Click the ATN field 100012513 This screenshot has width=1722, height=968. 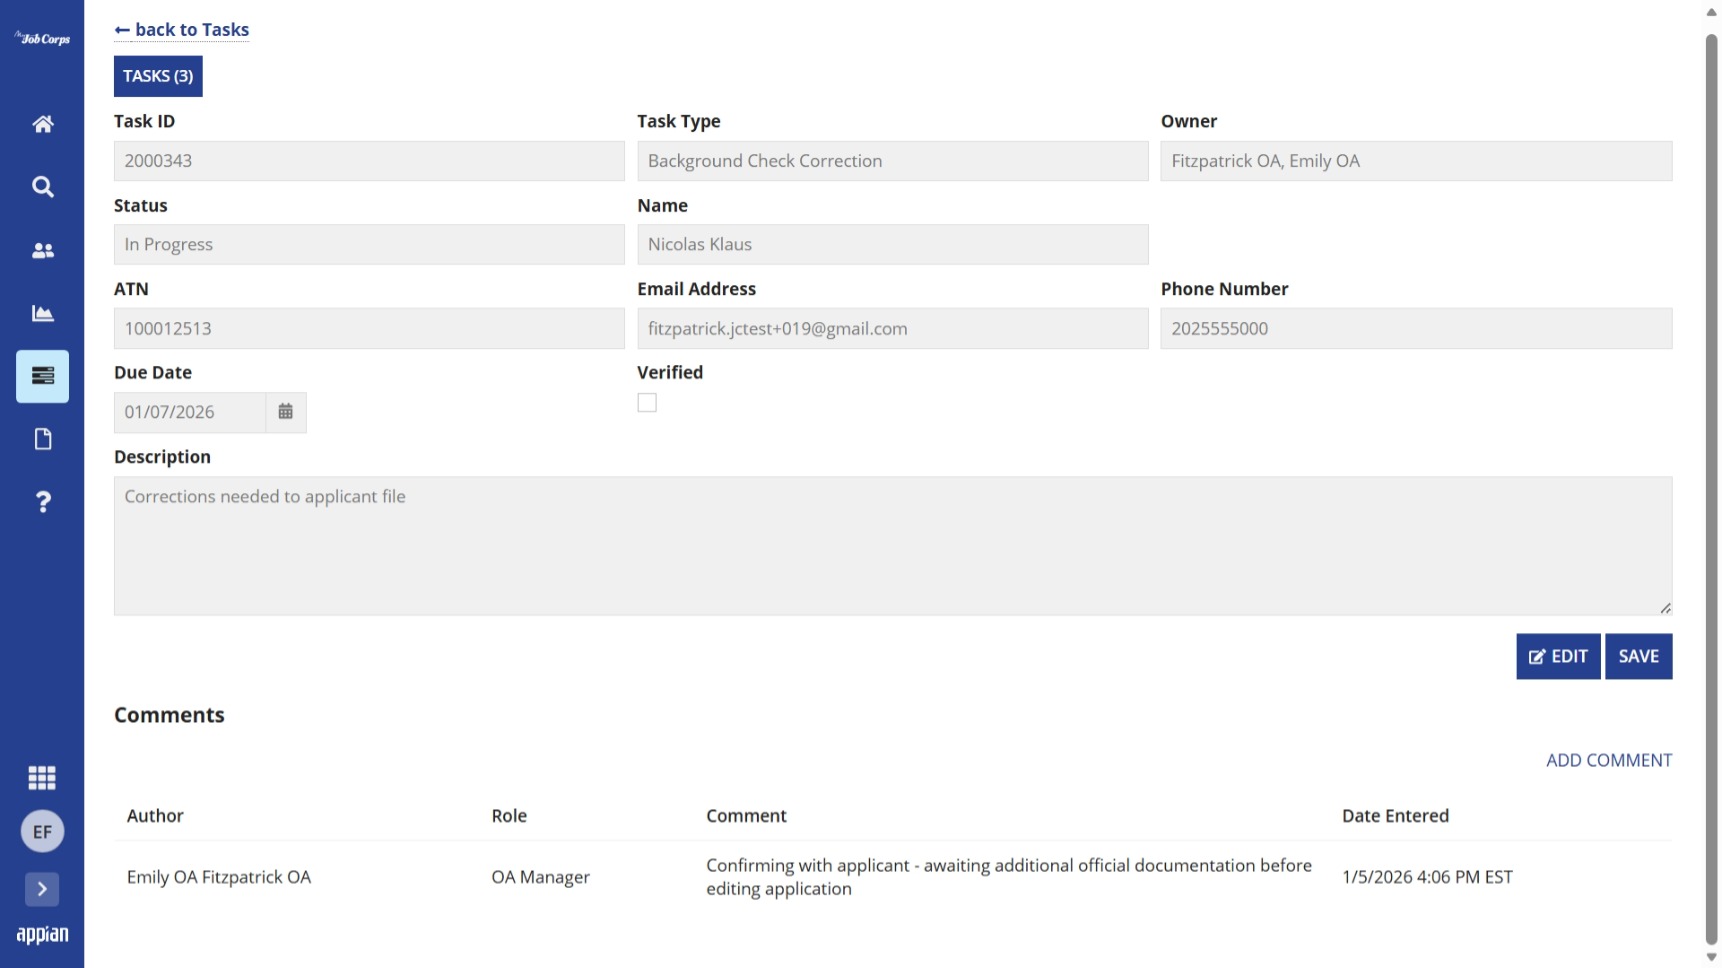pyautogui.click(x=369, y=329)
